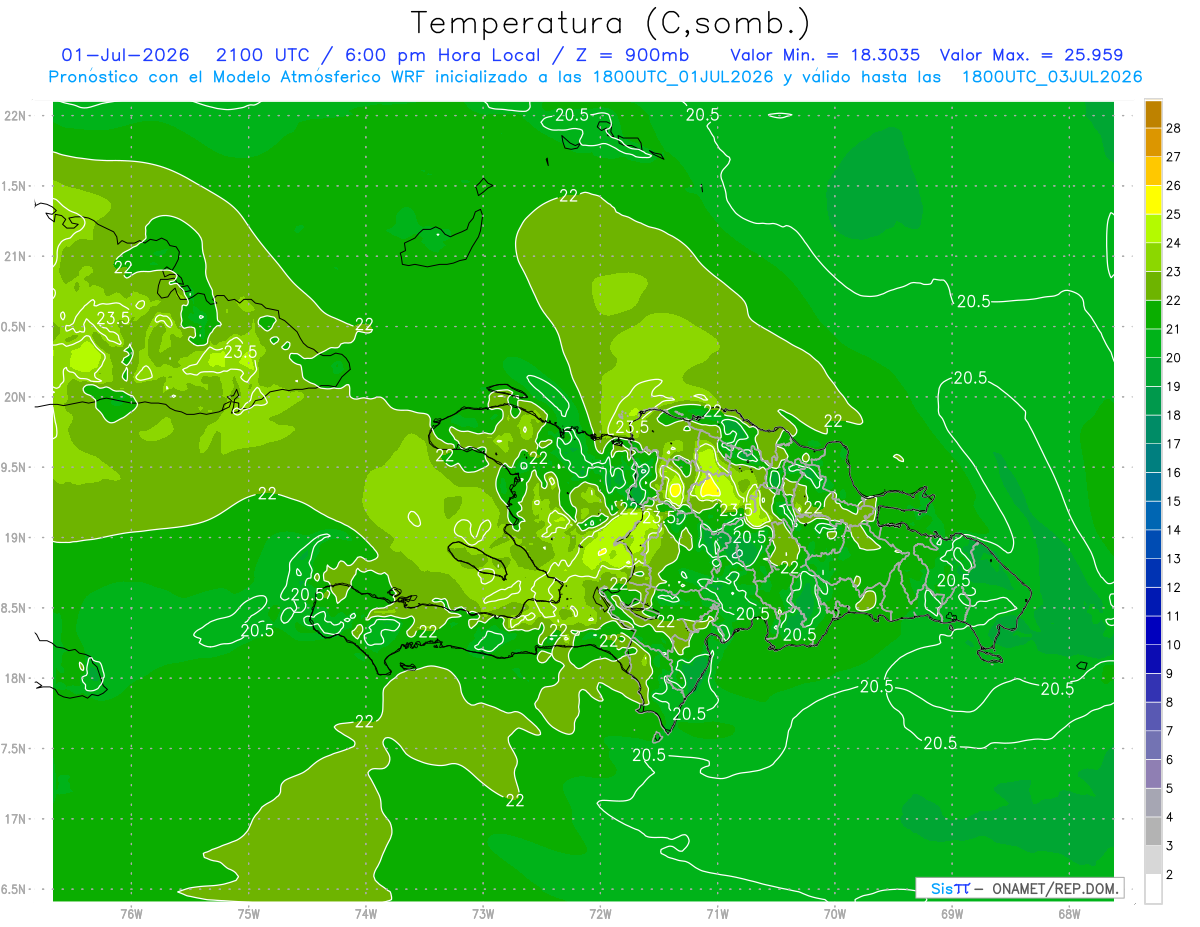Click the 20N latitude axis label

16,397
